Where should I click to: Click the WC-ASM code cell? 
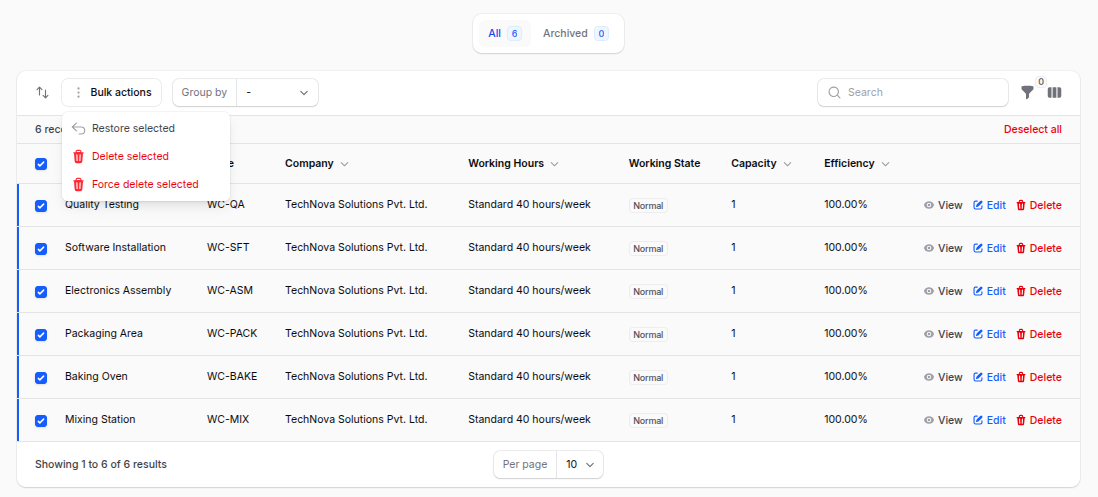point(230,290)
